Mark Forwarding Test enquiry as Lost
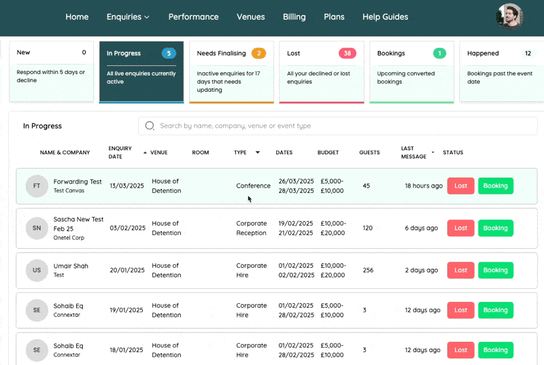 tap(460, 186)
